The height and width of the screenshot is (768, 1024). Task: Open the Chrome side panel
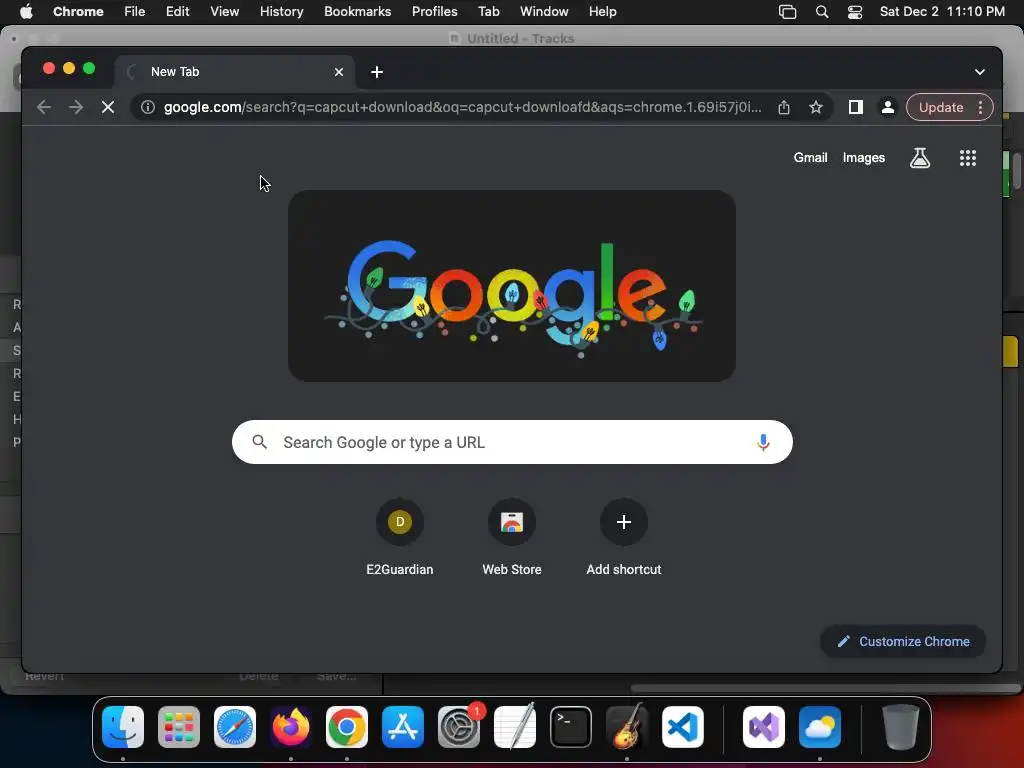(x=856, y=107)
